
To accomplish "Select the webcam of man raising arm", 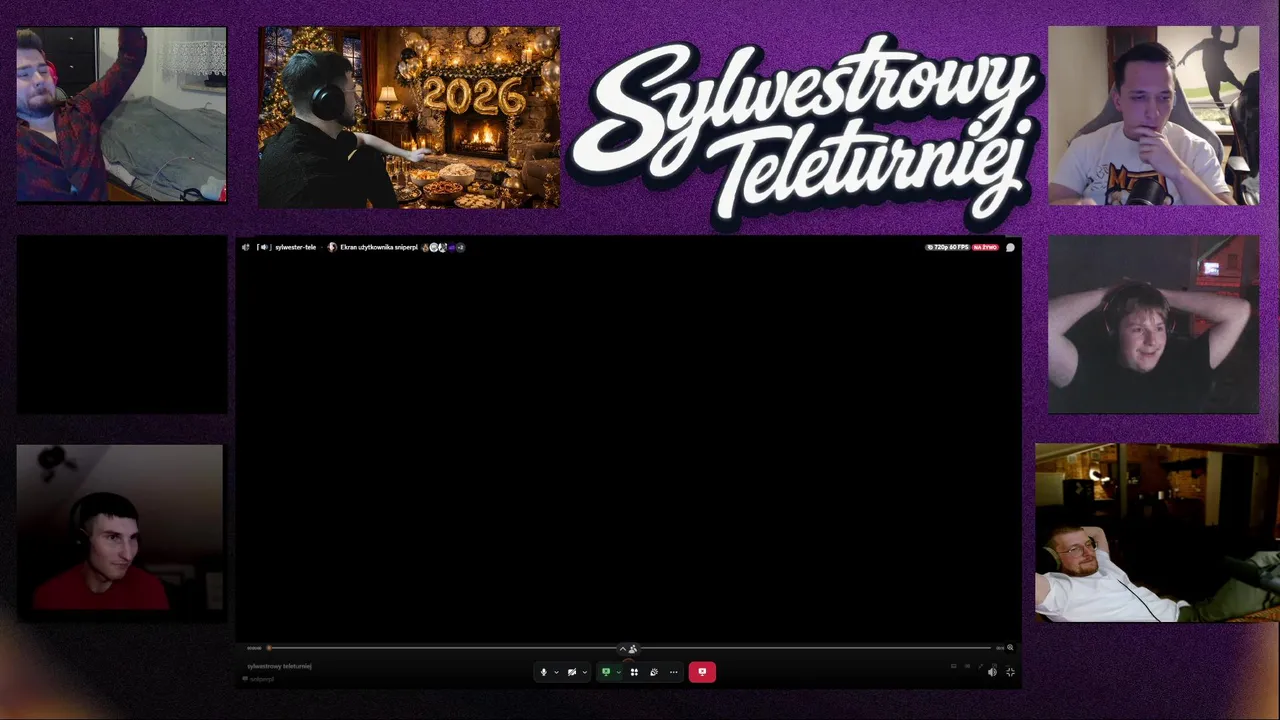I will tap(121, 114).
